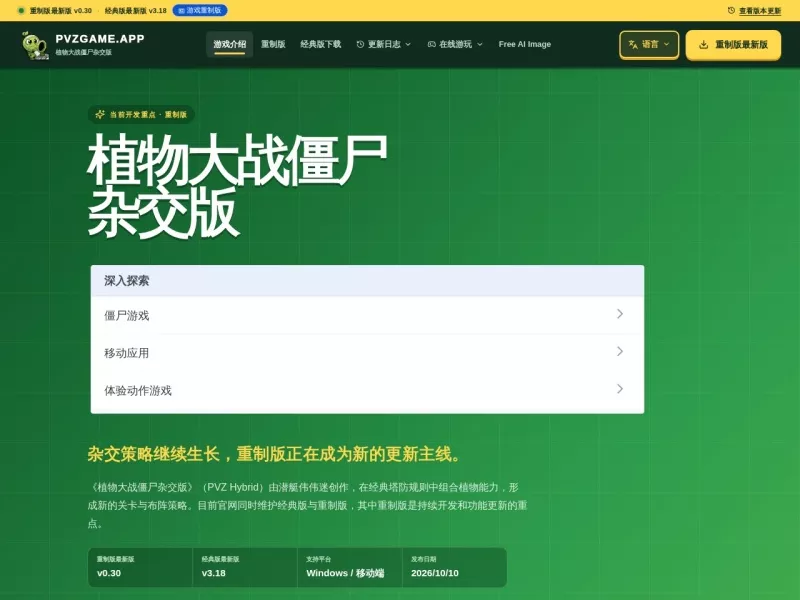
Task: Open the 更新日志 menu
Action: 384,44
